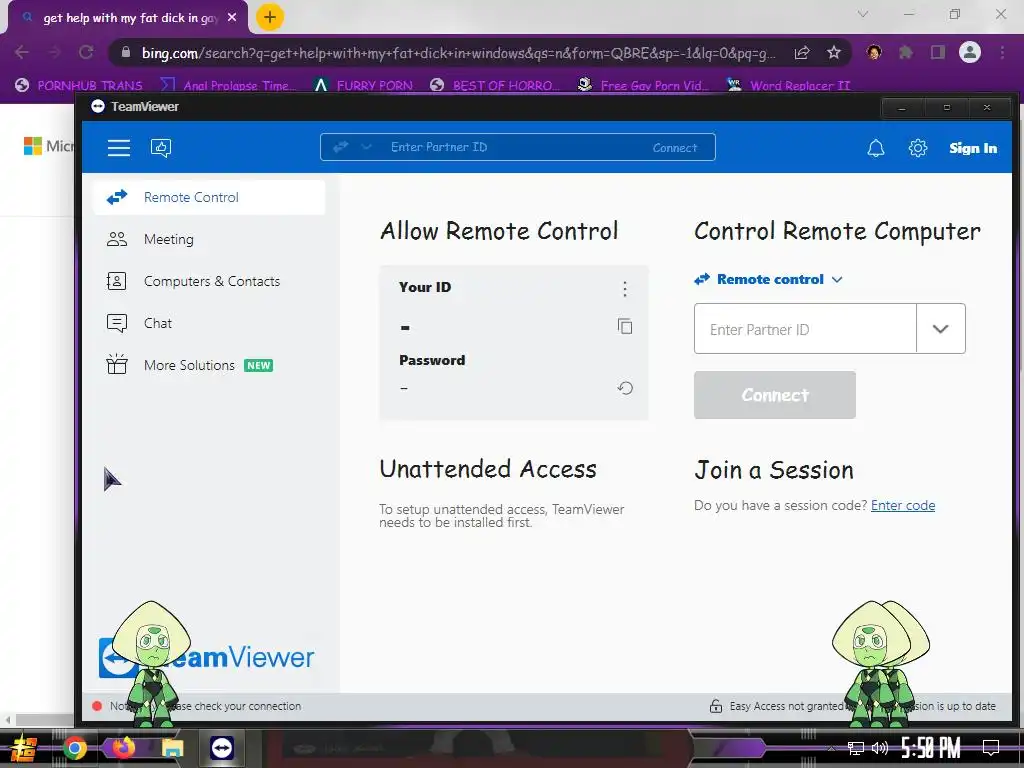Click the 'Unattended Access' heading

point(488,469)
